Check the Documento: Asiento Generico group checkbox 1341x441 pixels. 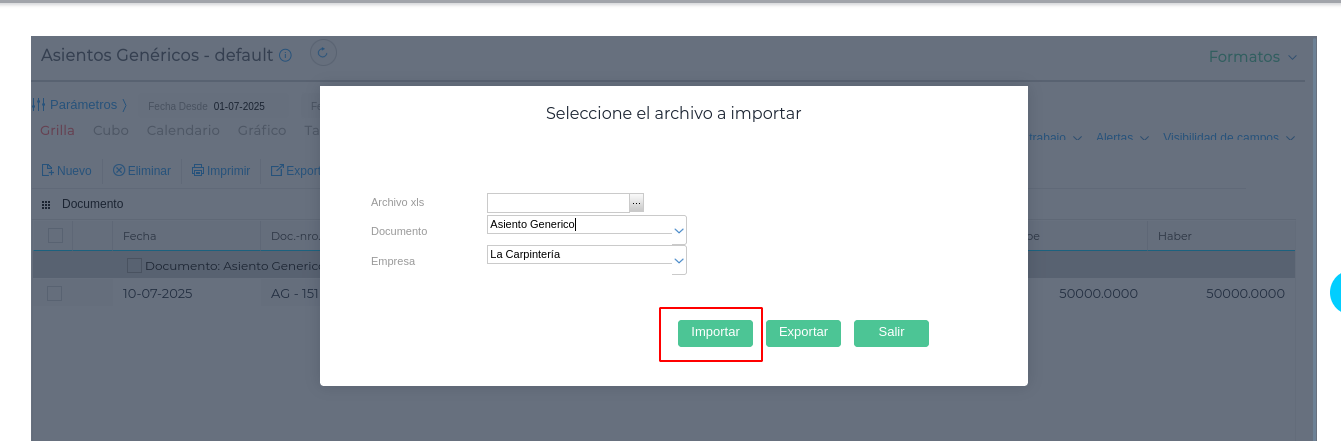(134, 266)
